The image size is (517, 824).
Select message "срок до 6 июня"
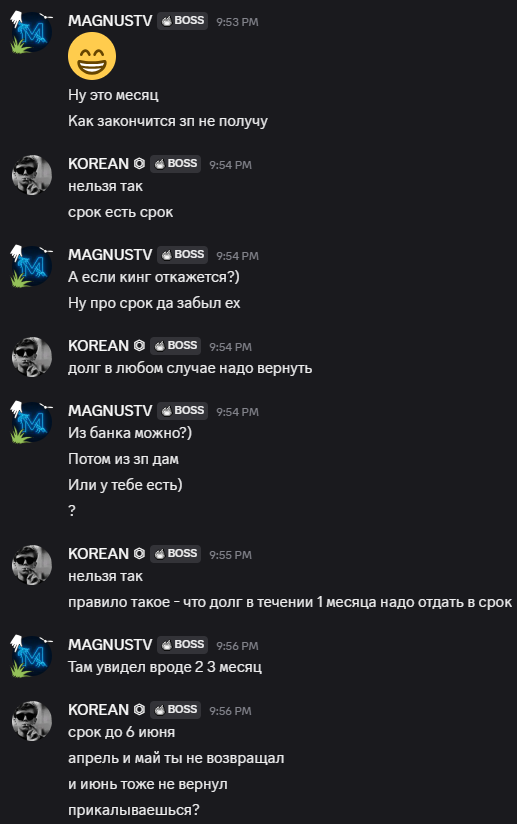point(121,732)
